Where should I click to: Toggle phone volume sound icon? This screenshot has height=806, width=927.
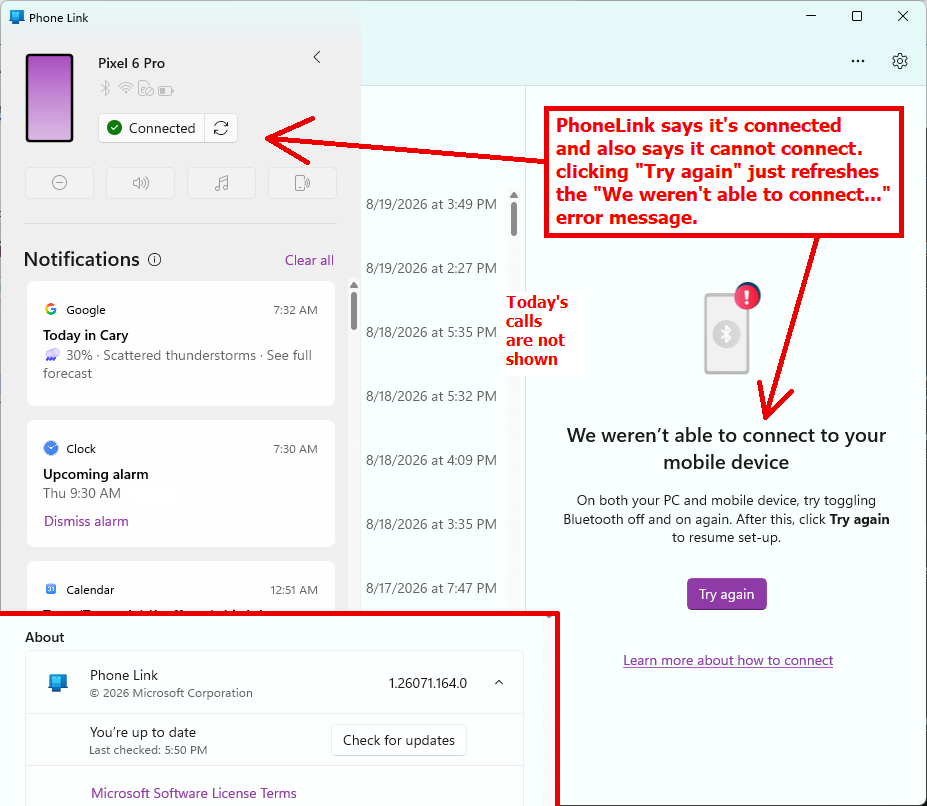(x=140, y=183)
